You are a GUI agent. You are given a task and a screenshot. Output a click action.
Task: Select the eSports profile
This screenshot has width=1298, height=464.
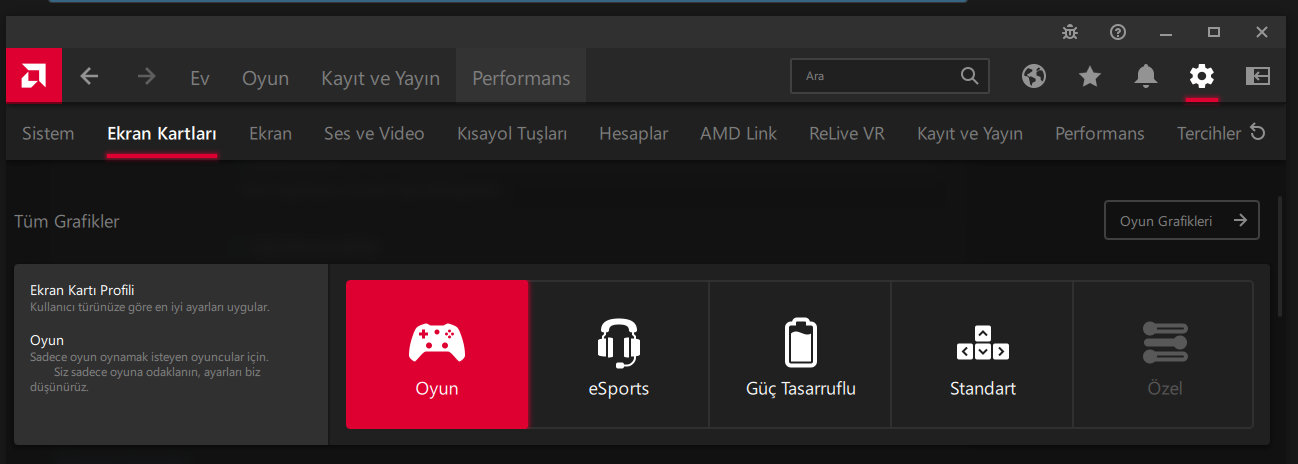pos(619,355)
